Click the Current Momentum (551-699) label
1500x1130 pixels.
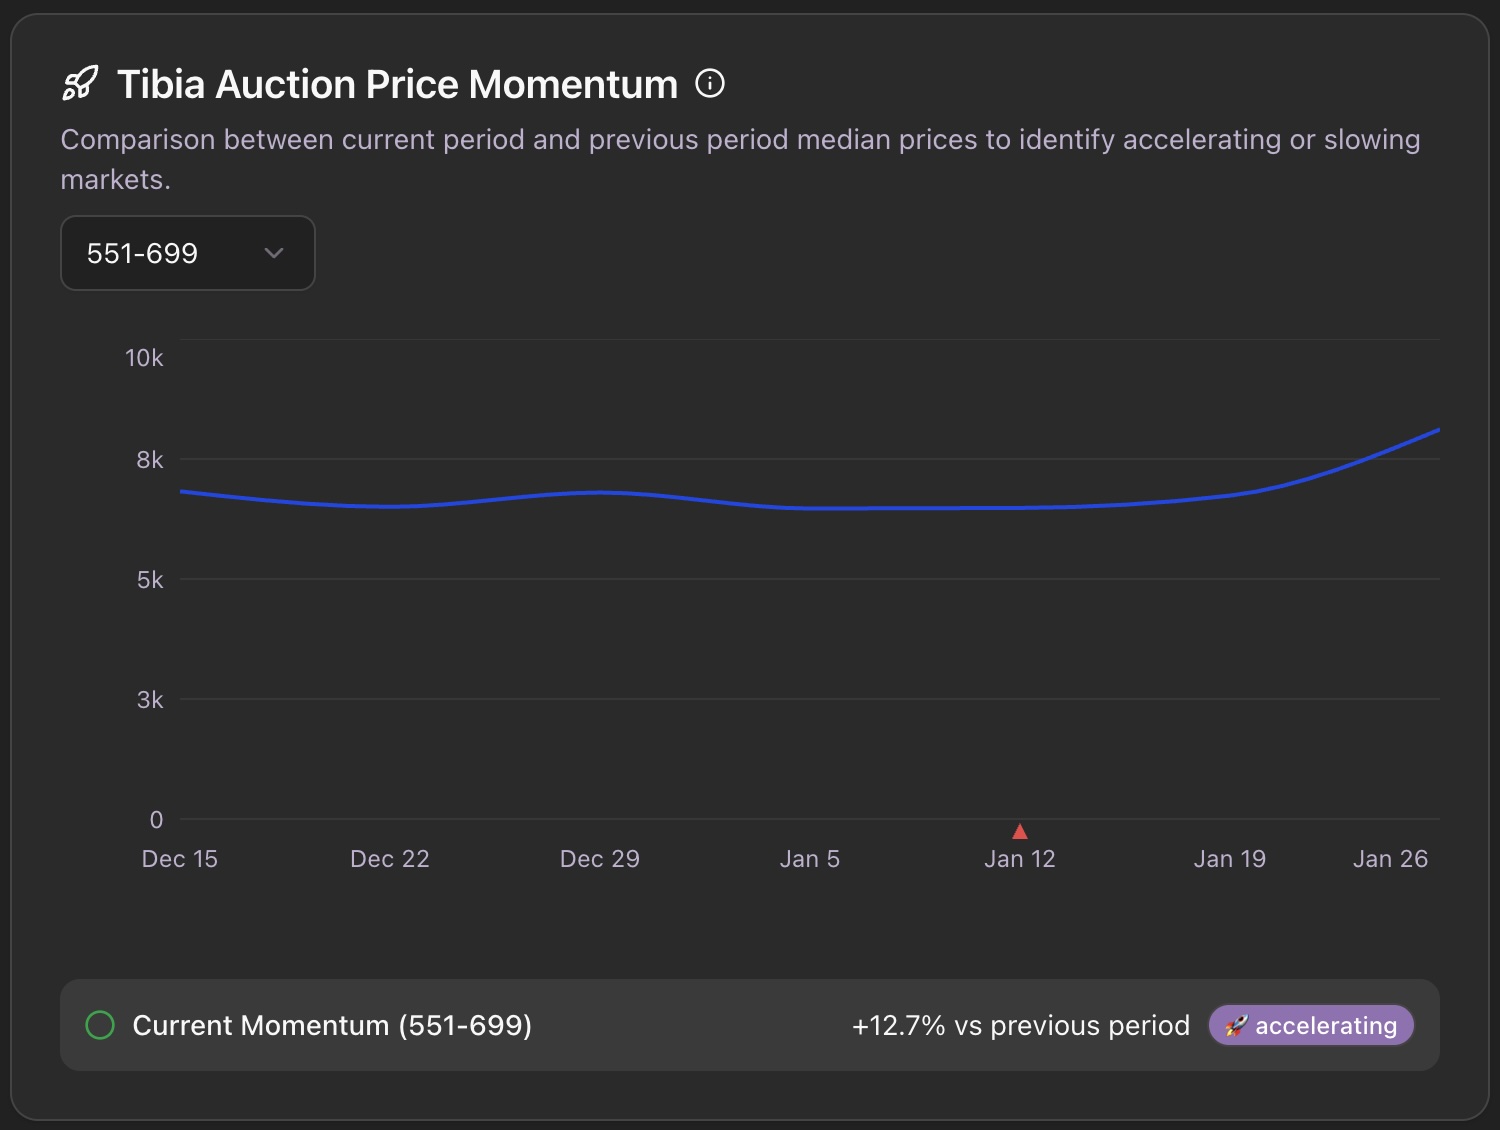332,1026
